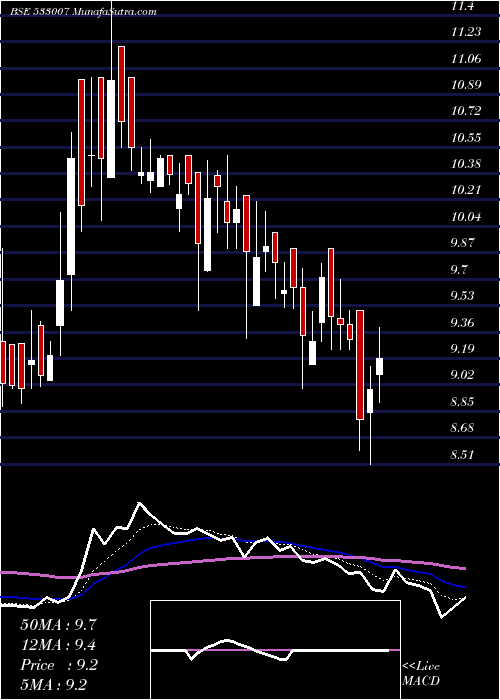Click the MunafaSutra.com header text
This screenshot has height=700, width=500.
pos(114,12)
